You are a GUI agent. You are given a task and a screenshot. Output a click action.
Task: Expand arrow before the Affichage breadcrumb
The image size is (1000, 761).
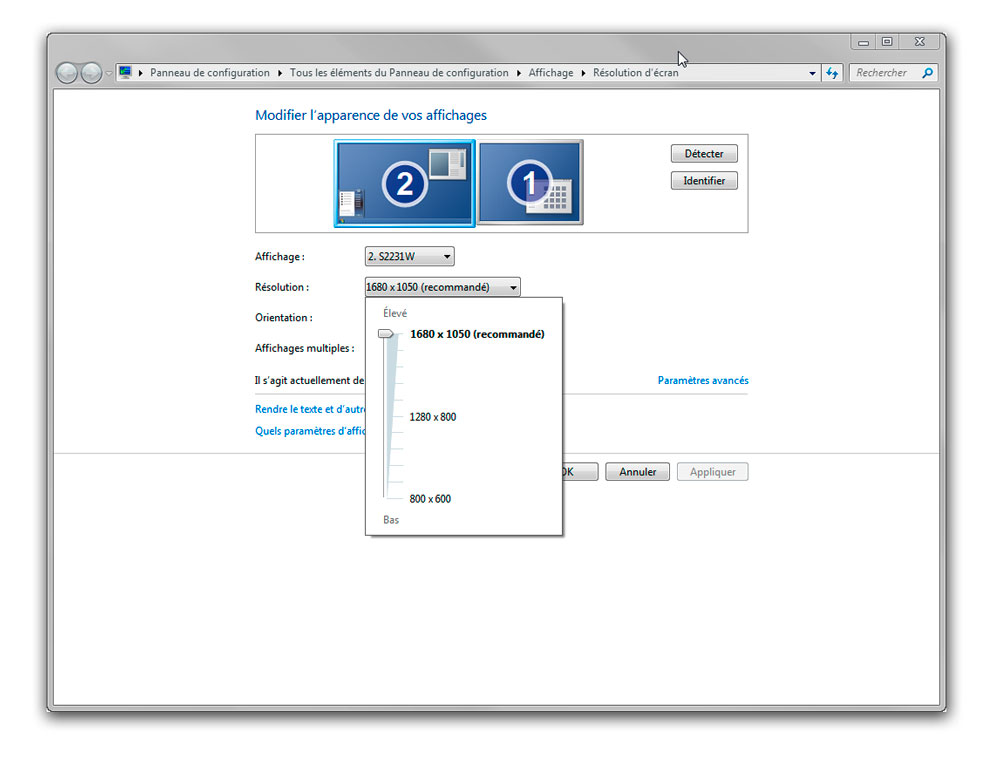[518, 73]
